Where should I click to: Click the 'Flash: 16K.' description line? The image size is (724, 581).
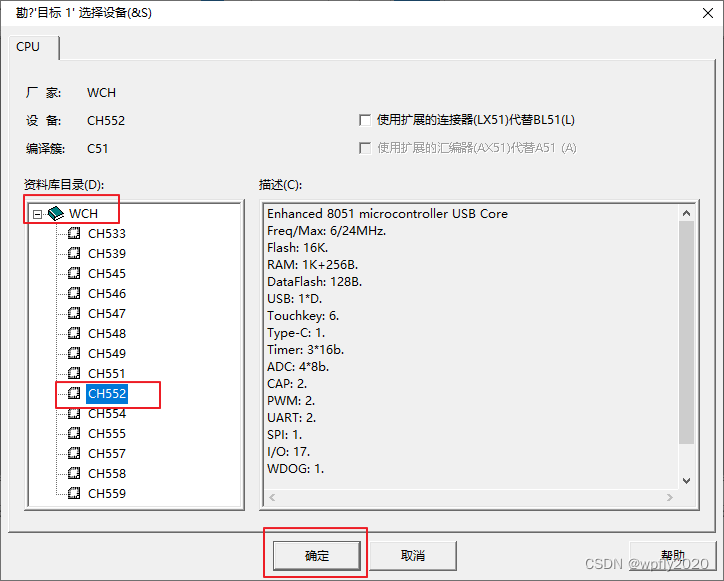297,248
